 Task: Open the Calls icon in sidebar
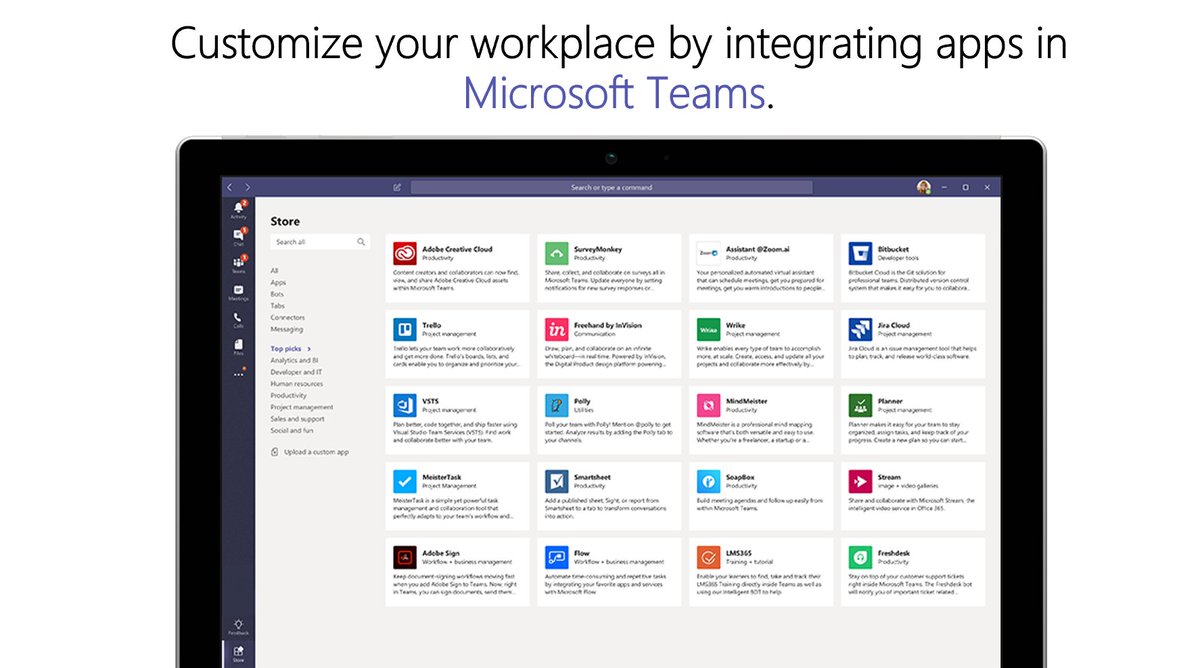point(238,319)
